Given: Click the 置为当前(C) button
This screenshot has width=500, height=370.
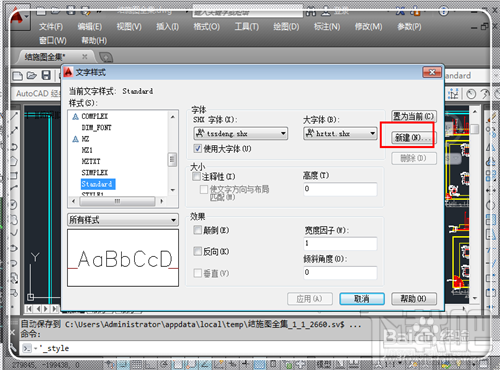Looking at the screenshot, I should pos(413,116).
